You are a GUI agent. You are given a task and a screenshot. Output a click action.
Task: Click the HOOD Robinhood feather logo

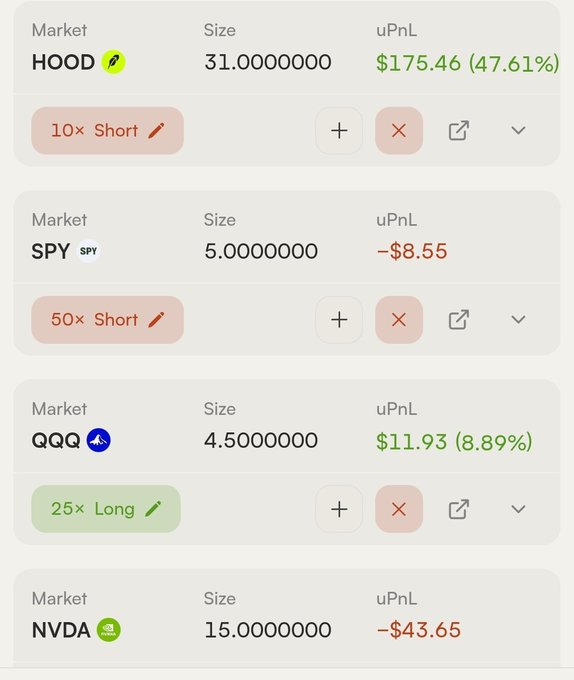tap(114, 62)
